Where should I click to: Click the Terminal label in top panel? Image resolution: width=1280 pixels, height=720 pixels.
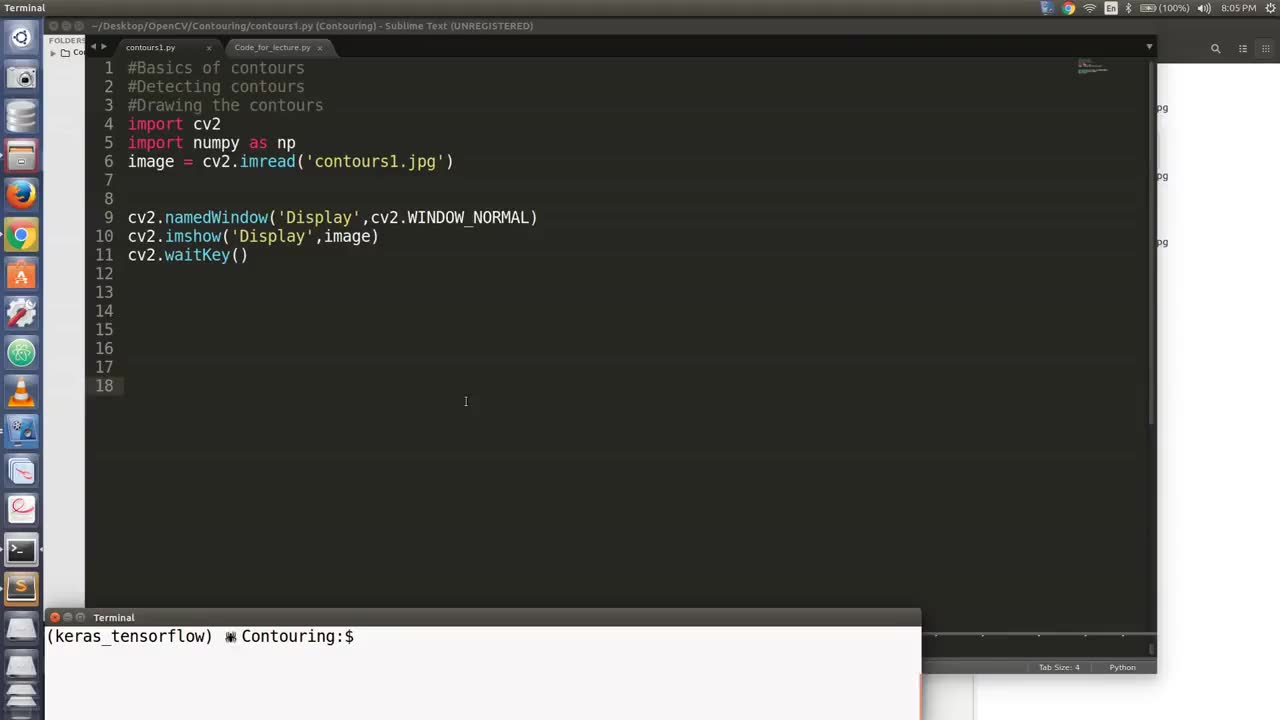[23, 8]
